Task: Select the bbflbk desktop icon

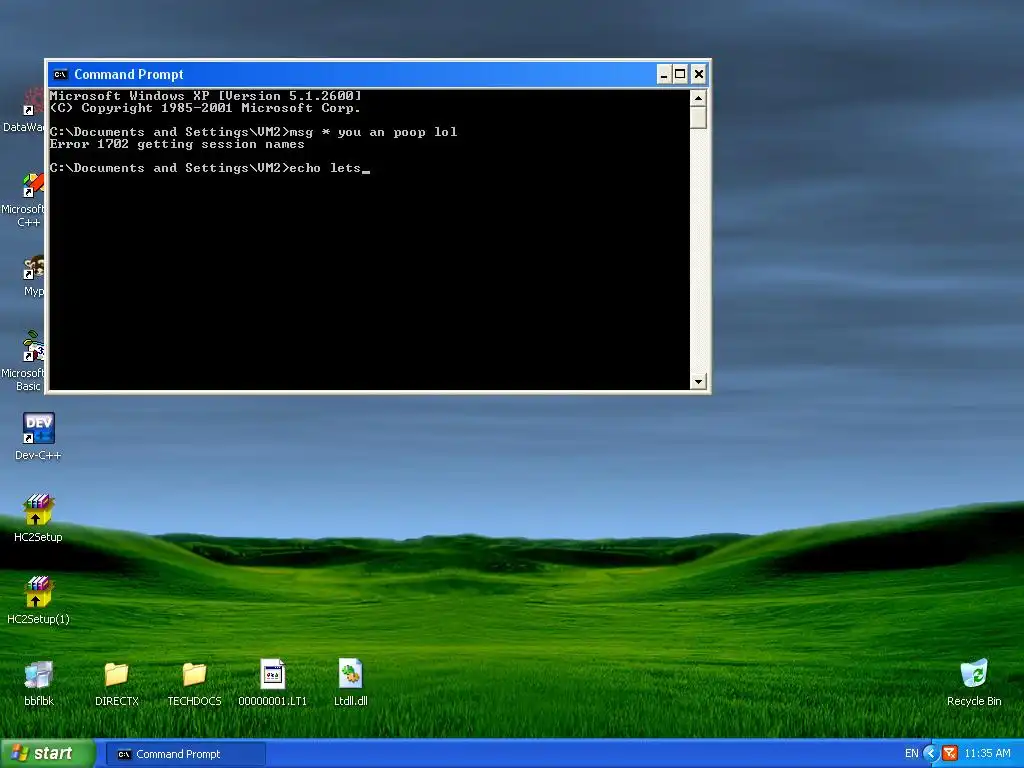Action: point(39,682)
